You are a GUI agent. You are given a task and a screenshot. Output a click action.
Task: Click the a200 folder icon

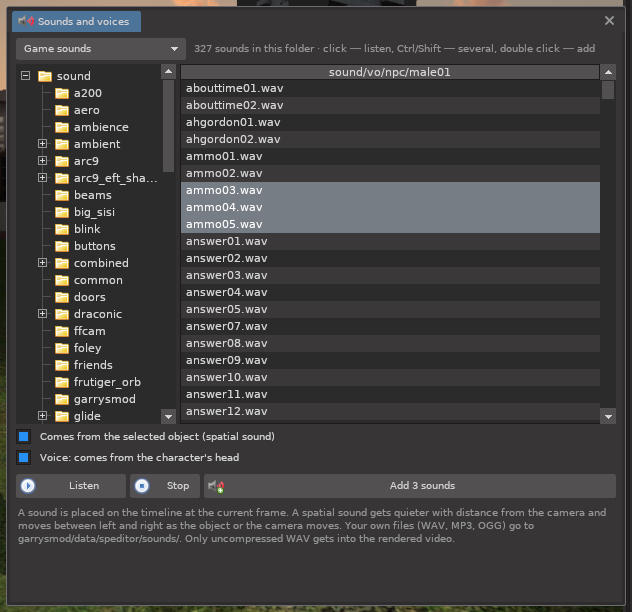pos(62,93)
